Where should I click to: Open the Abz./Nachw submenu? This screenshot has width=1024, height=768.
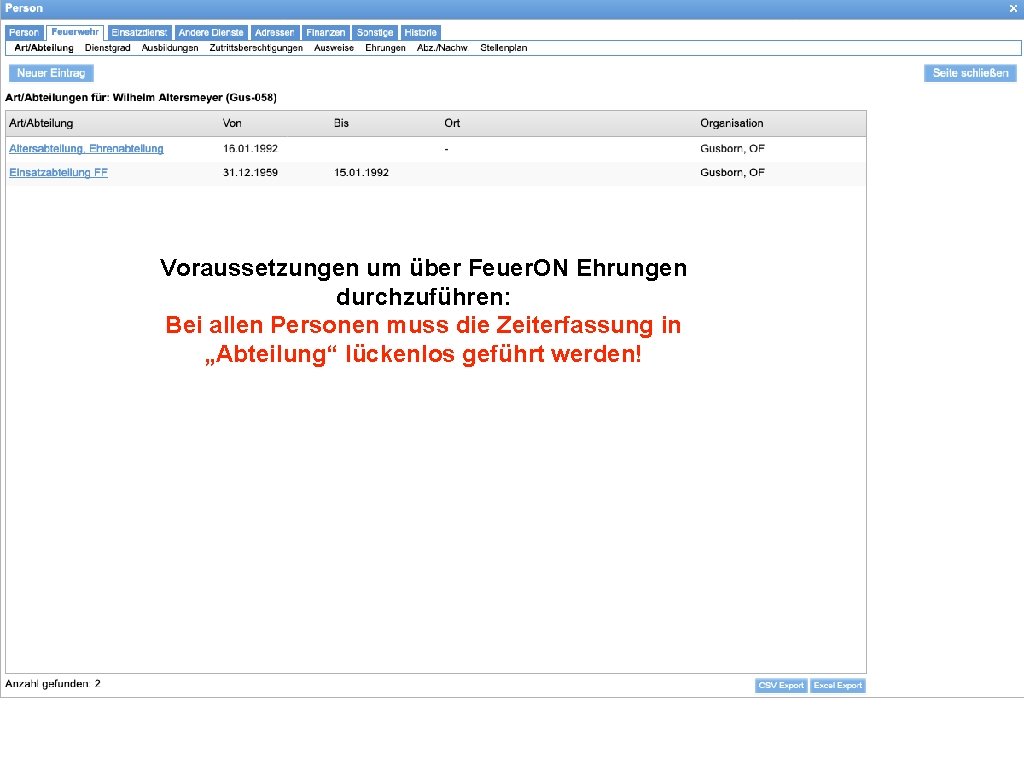coord(442,48)
